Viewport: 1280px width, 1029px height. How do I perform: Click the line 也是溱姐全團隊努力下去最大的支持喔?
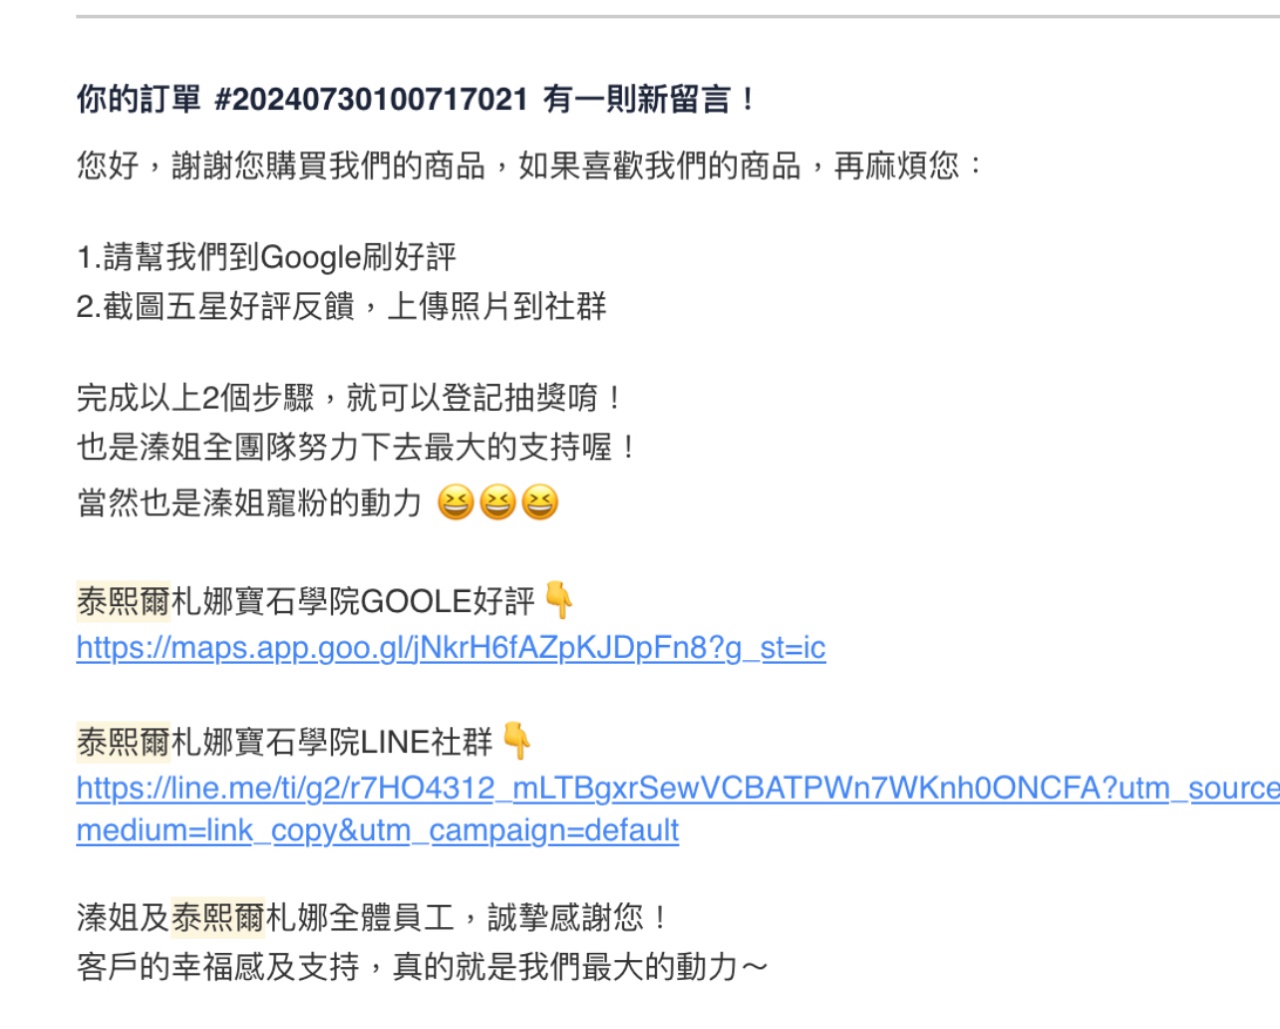[357, 446]
